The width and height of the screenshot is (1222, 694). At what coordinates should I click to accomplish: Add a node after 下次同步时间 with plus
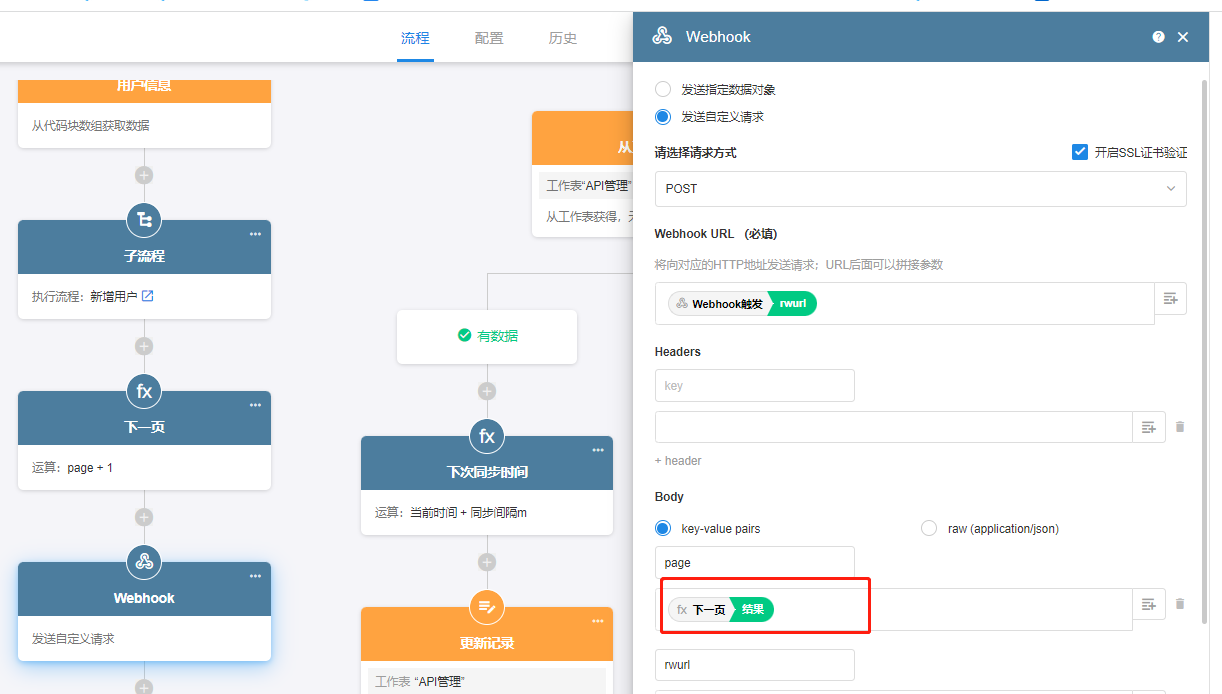tap(487, 562)
